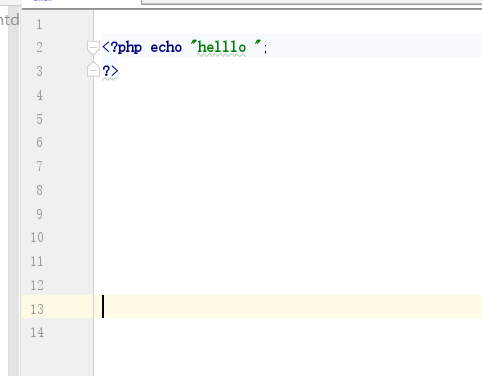Click line number 10 in the gutter

(37, 237)
